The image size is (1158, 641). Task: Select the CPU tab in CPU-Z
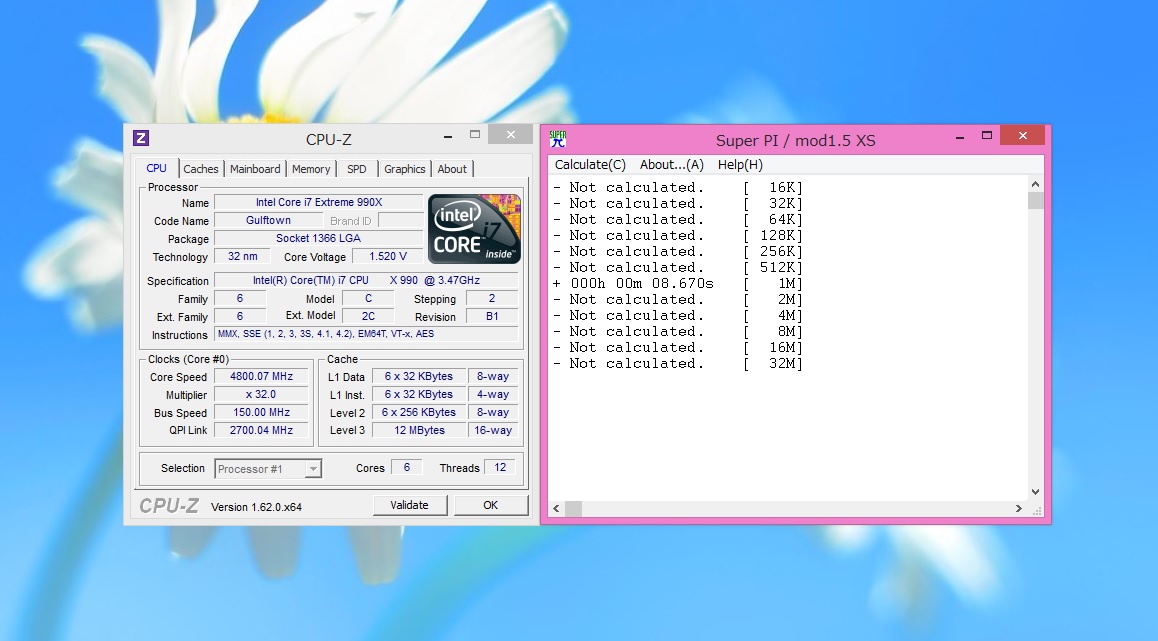(157, 168)
